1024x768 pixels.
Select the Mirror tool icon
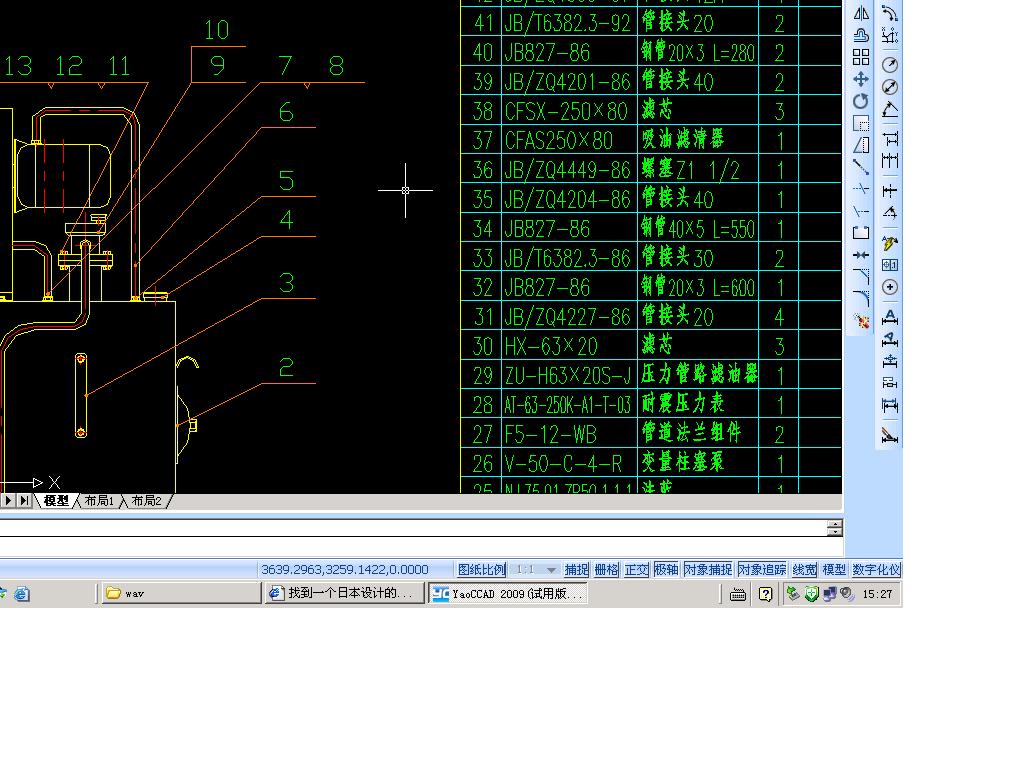[x=861, y=14]
